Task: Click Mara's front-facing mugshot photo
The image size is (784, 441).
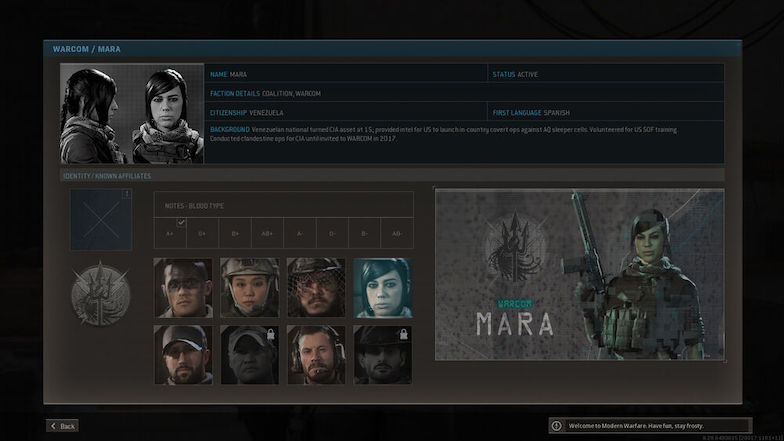Action: pyautogui.click(x=168, y=114)
